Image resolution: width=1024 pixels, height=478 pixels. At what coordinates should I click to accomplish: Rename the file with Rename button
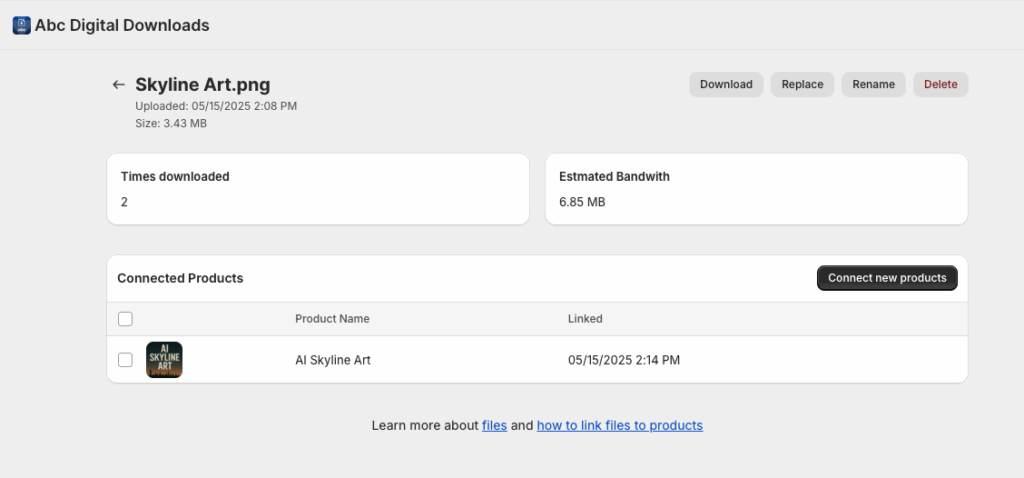pos(873,84)
